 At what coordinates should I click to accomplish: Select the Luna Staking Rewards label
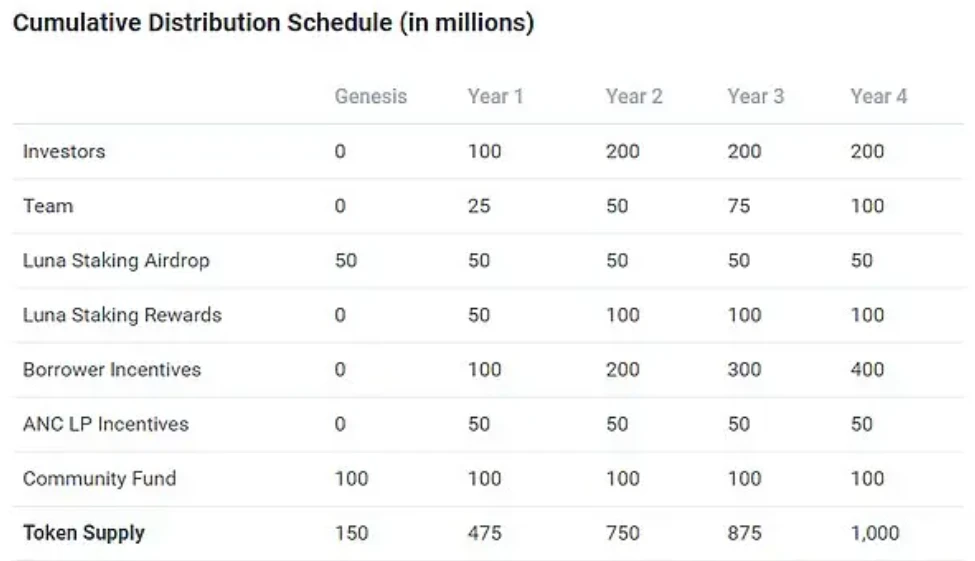click(x=122, y=315)
